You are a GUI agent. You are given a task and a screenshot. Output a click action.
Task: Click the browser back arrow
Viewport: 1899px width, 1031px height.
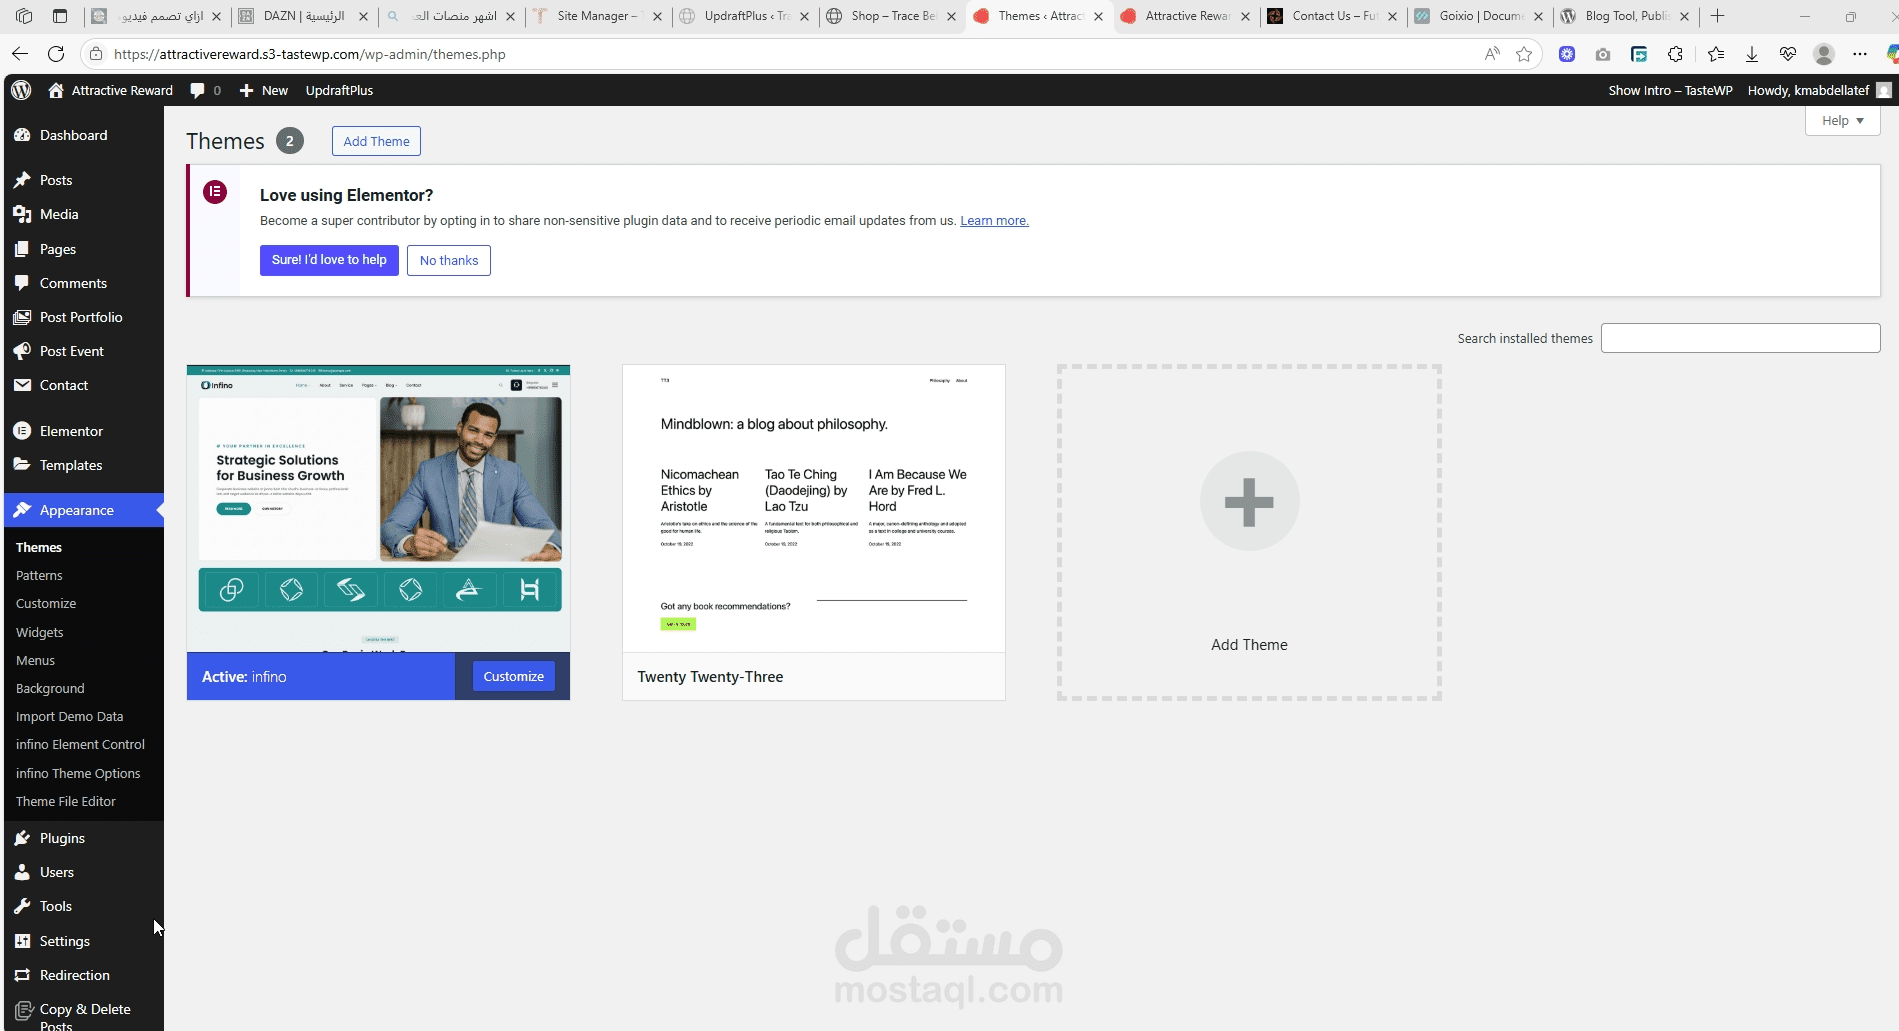pos(20,54)
